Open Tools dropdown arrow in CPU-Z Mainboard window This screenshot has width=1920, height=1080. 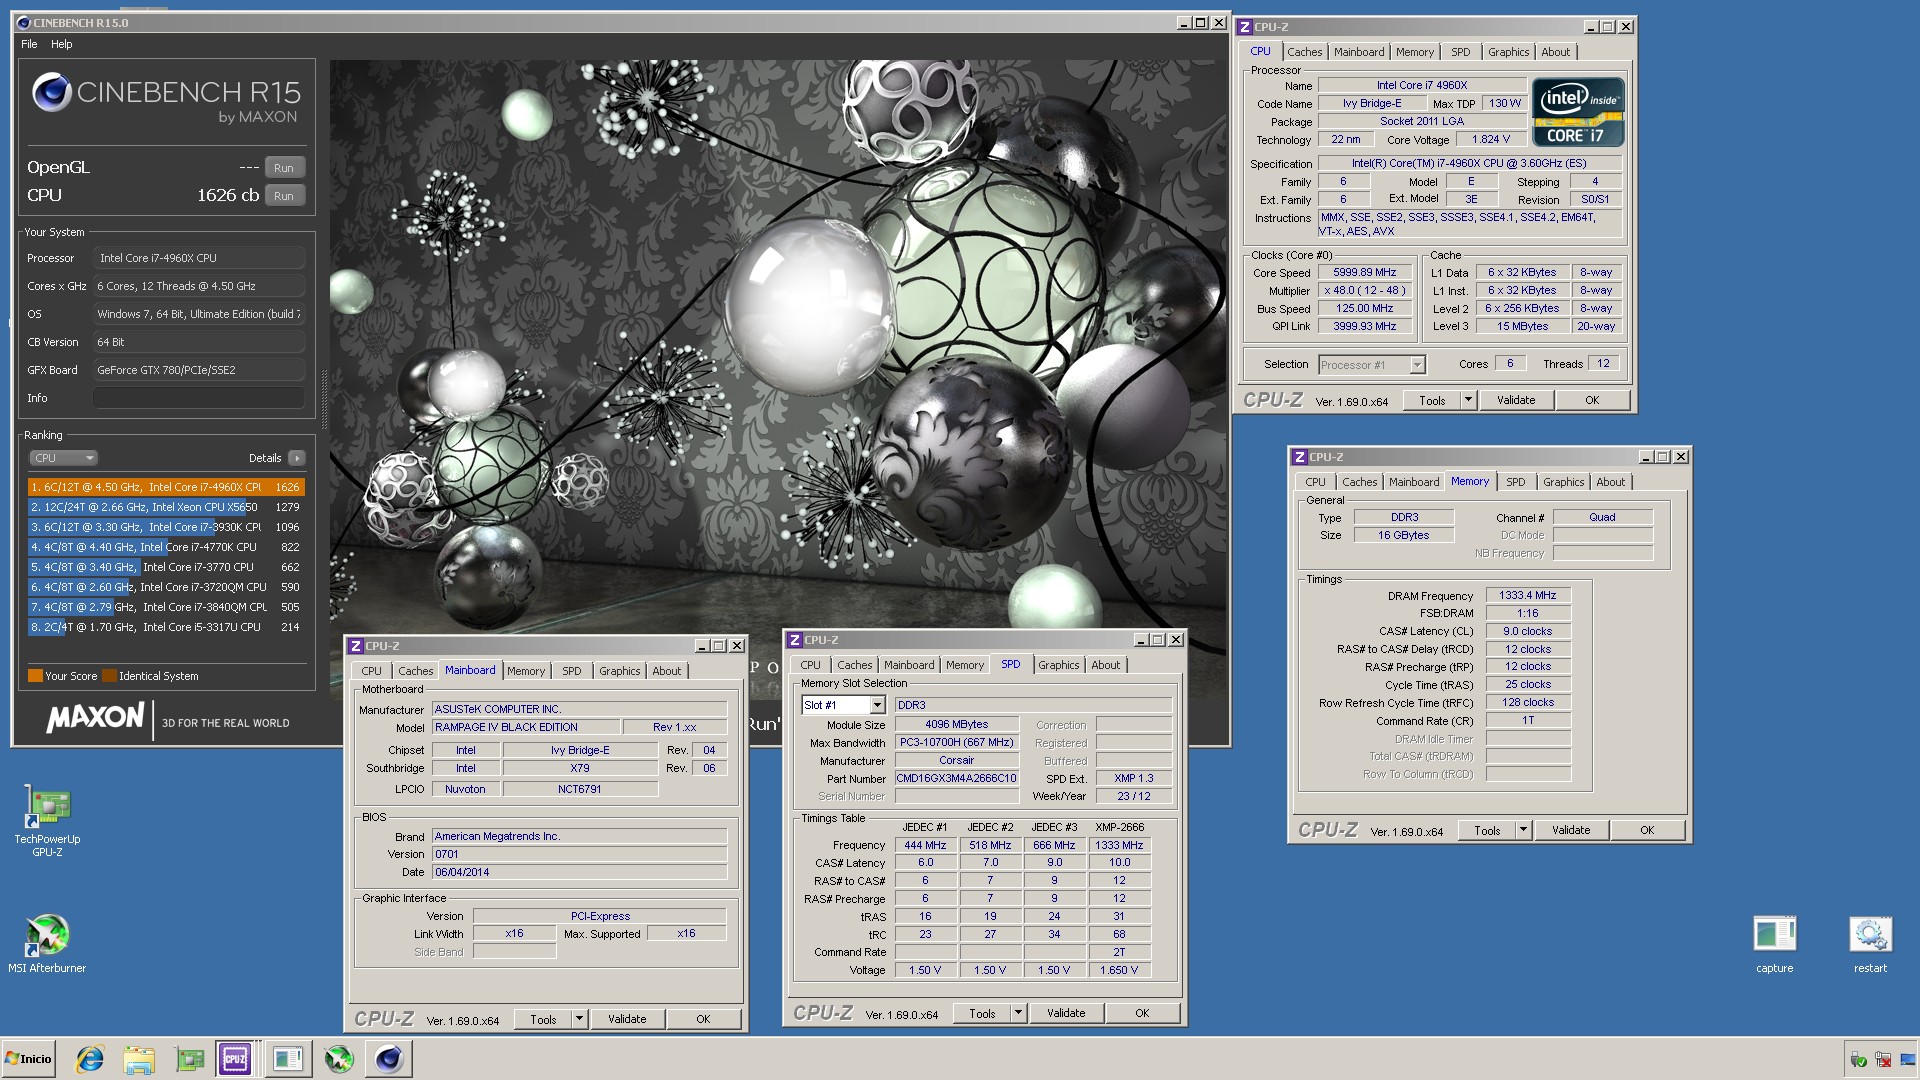coord(579,1019)
